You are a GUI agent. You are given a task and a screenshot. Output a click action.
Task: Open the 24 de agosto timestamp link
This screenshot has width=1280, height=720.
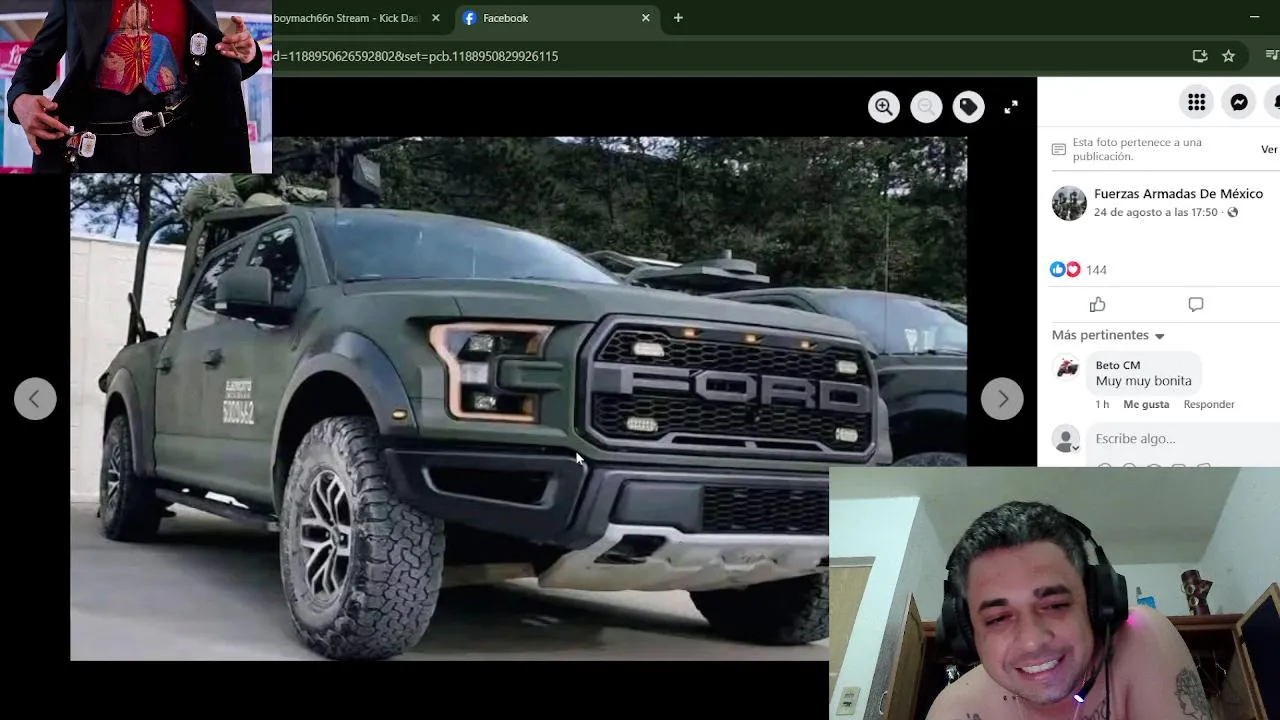pyautogui.click(x=1155, y=213)
